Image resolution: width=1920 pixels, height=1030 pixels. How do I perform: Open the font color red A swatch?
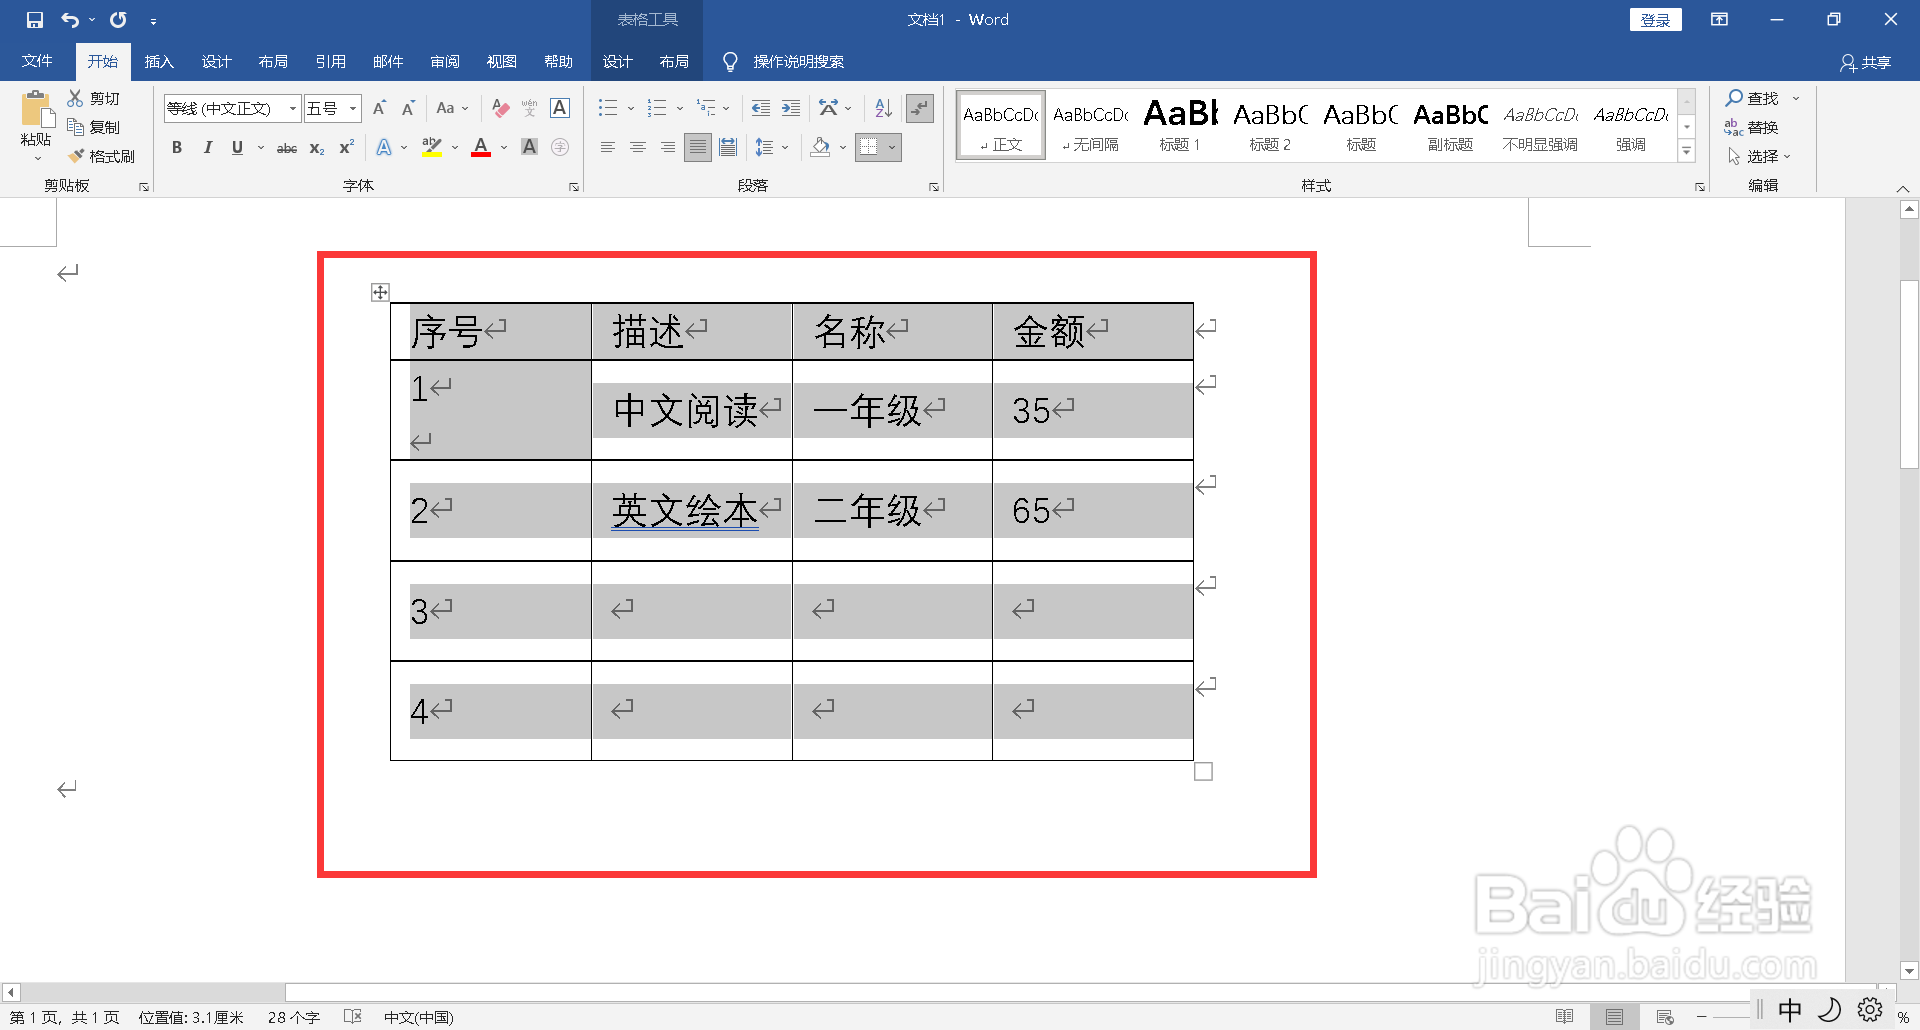coord(481,147)
